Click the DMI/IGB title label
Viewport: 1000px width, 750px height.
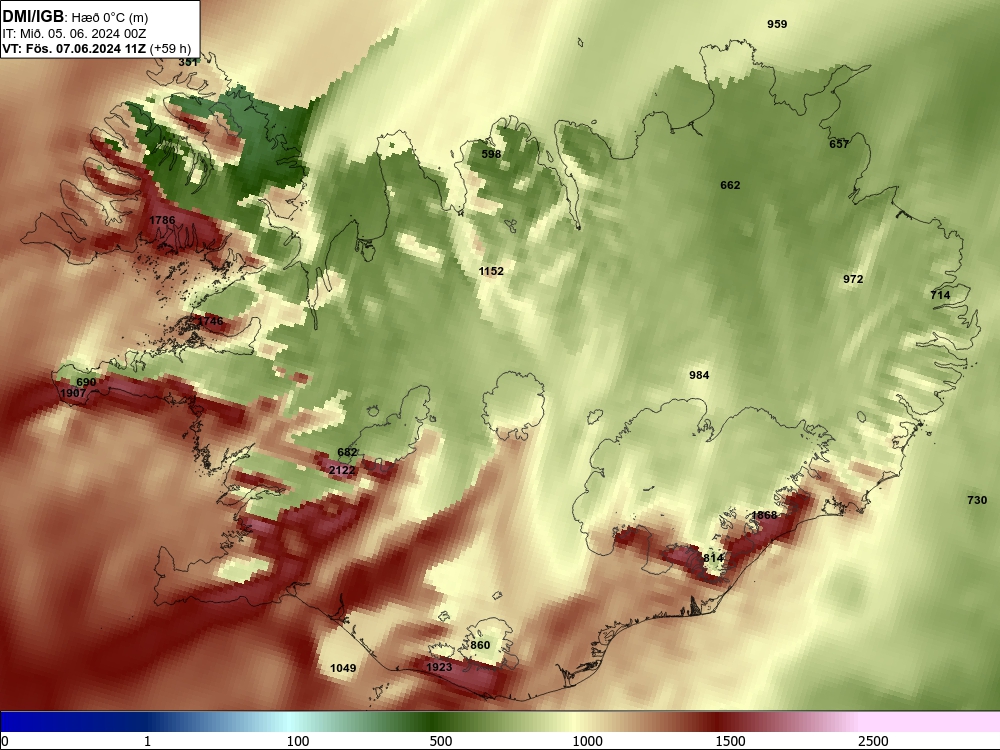point(33,17)
